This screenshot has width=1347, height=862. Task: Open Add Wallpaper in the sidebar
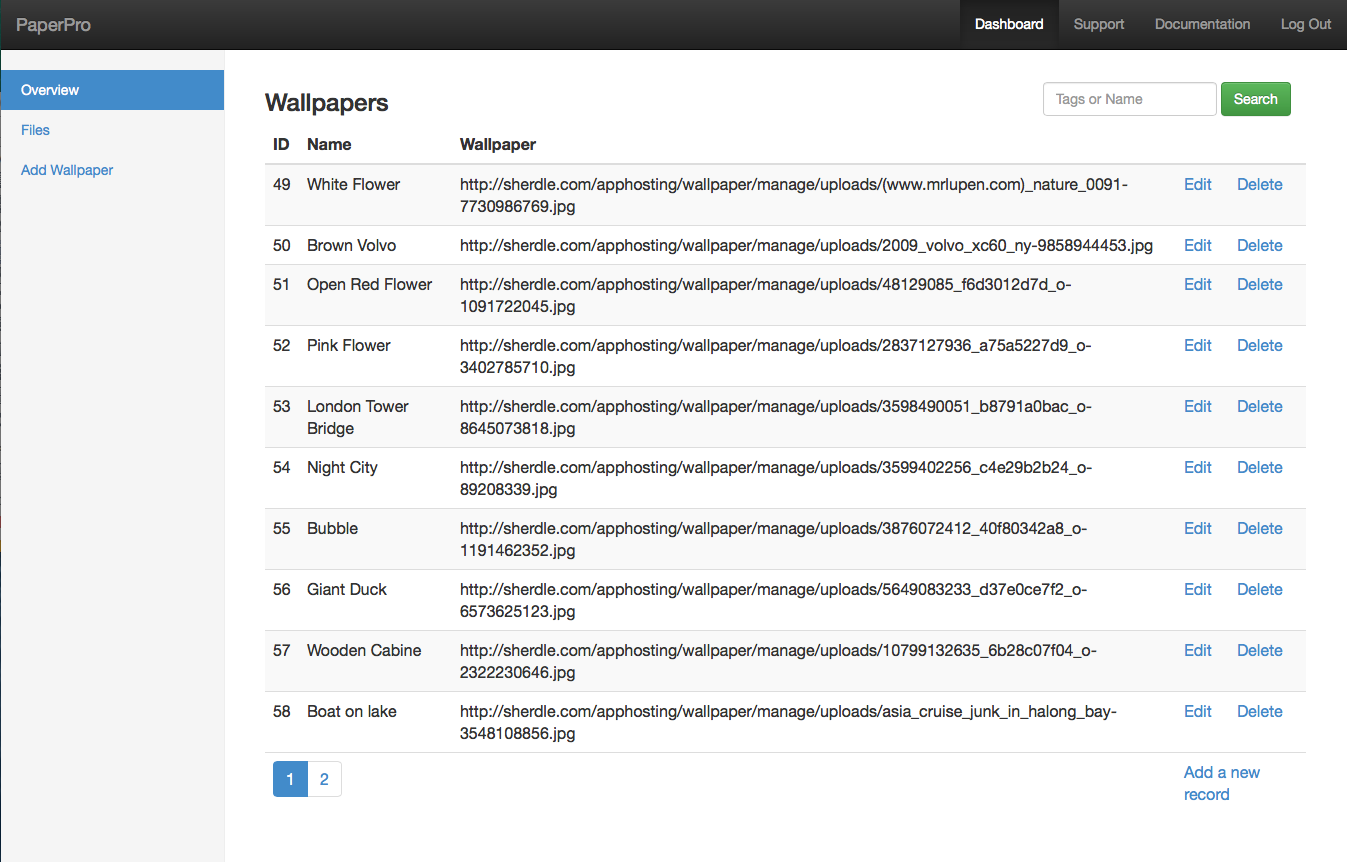[67, 170]
